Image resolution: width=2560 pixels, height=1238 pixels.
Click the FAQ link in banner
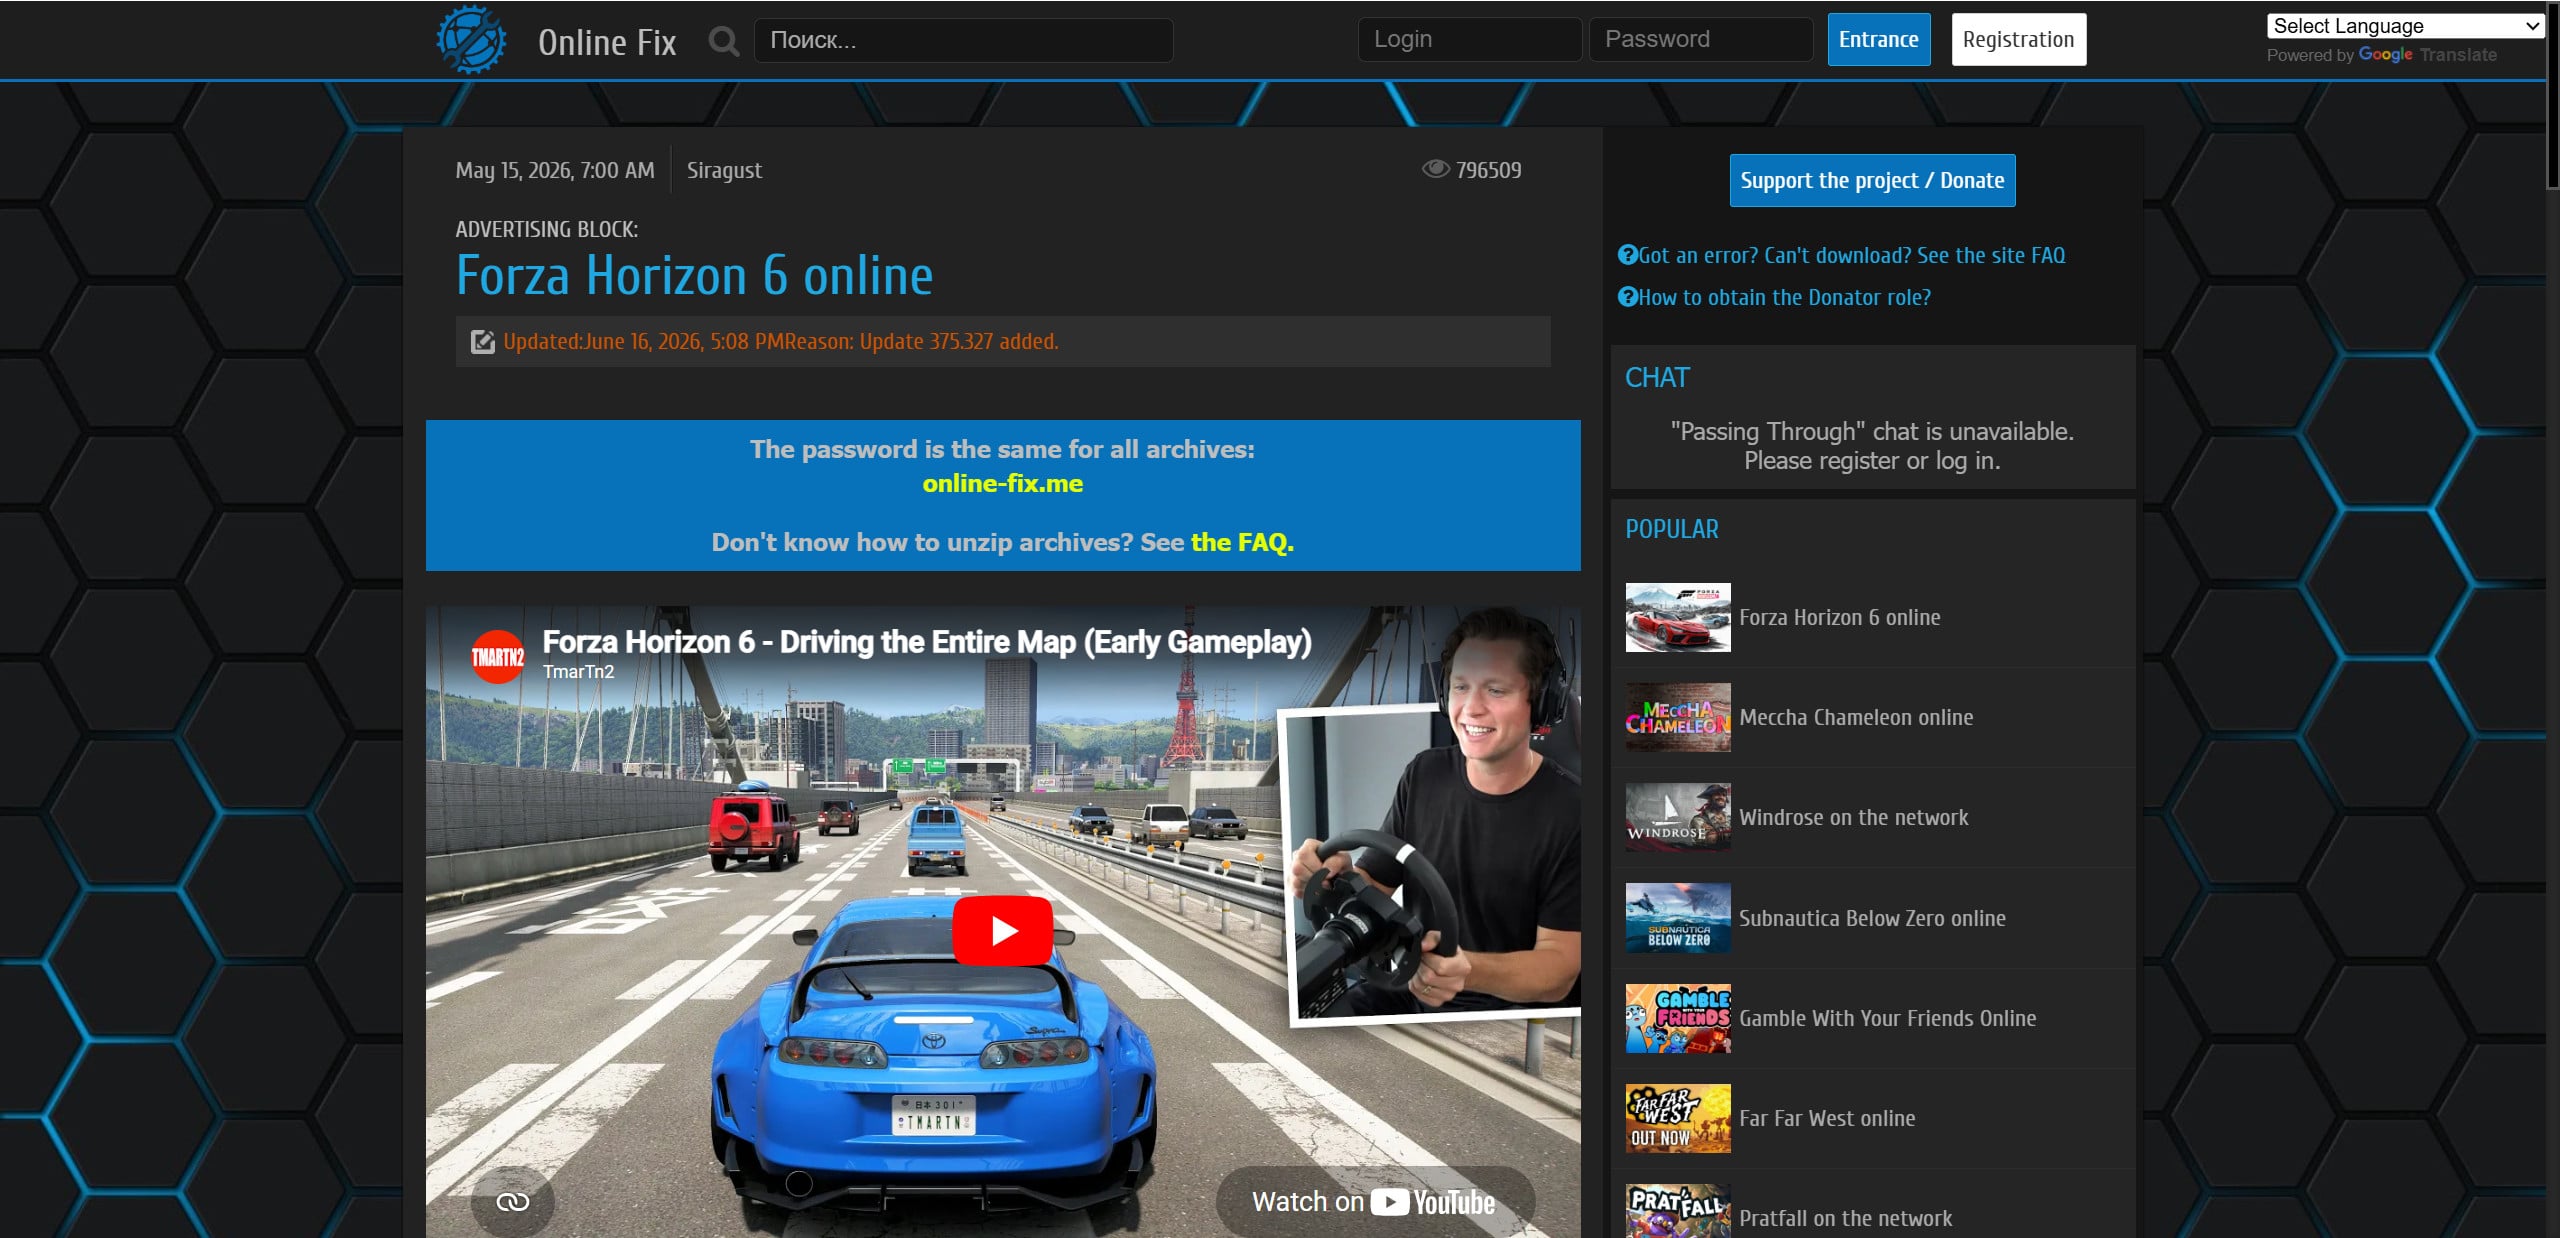point(1242,542)
